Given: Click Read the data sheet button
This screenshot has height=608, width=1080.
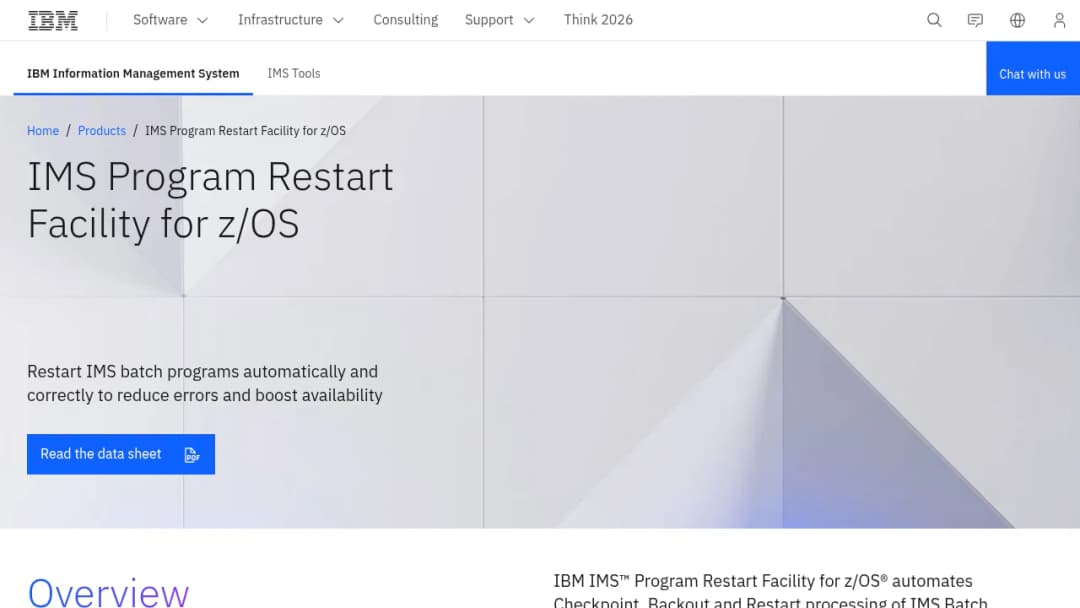Looking at the screenshot, I should point(121,454).
